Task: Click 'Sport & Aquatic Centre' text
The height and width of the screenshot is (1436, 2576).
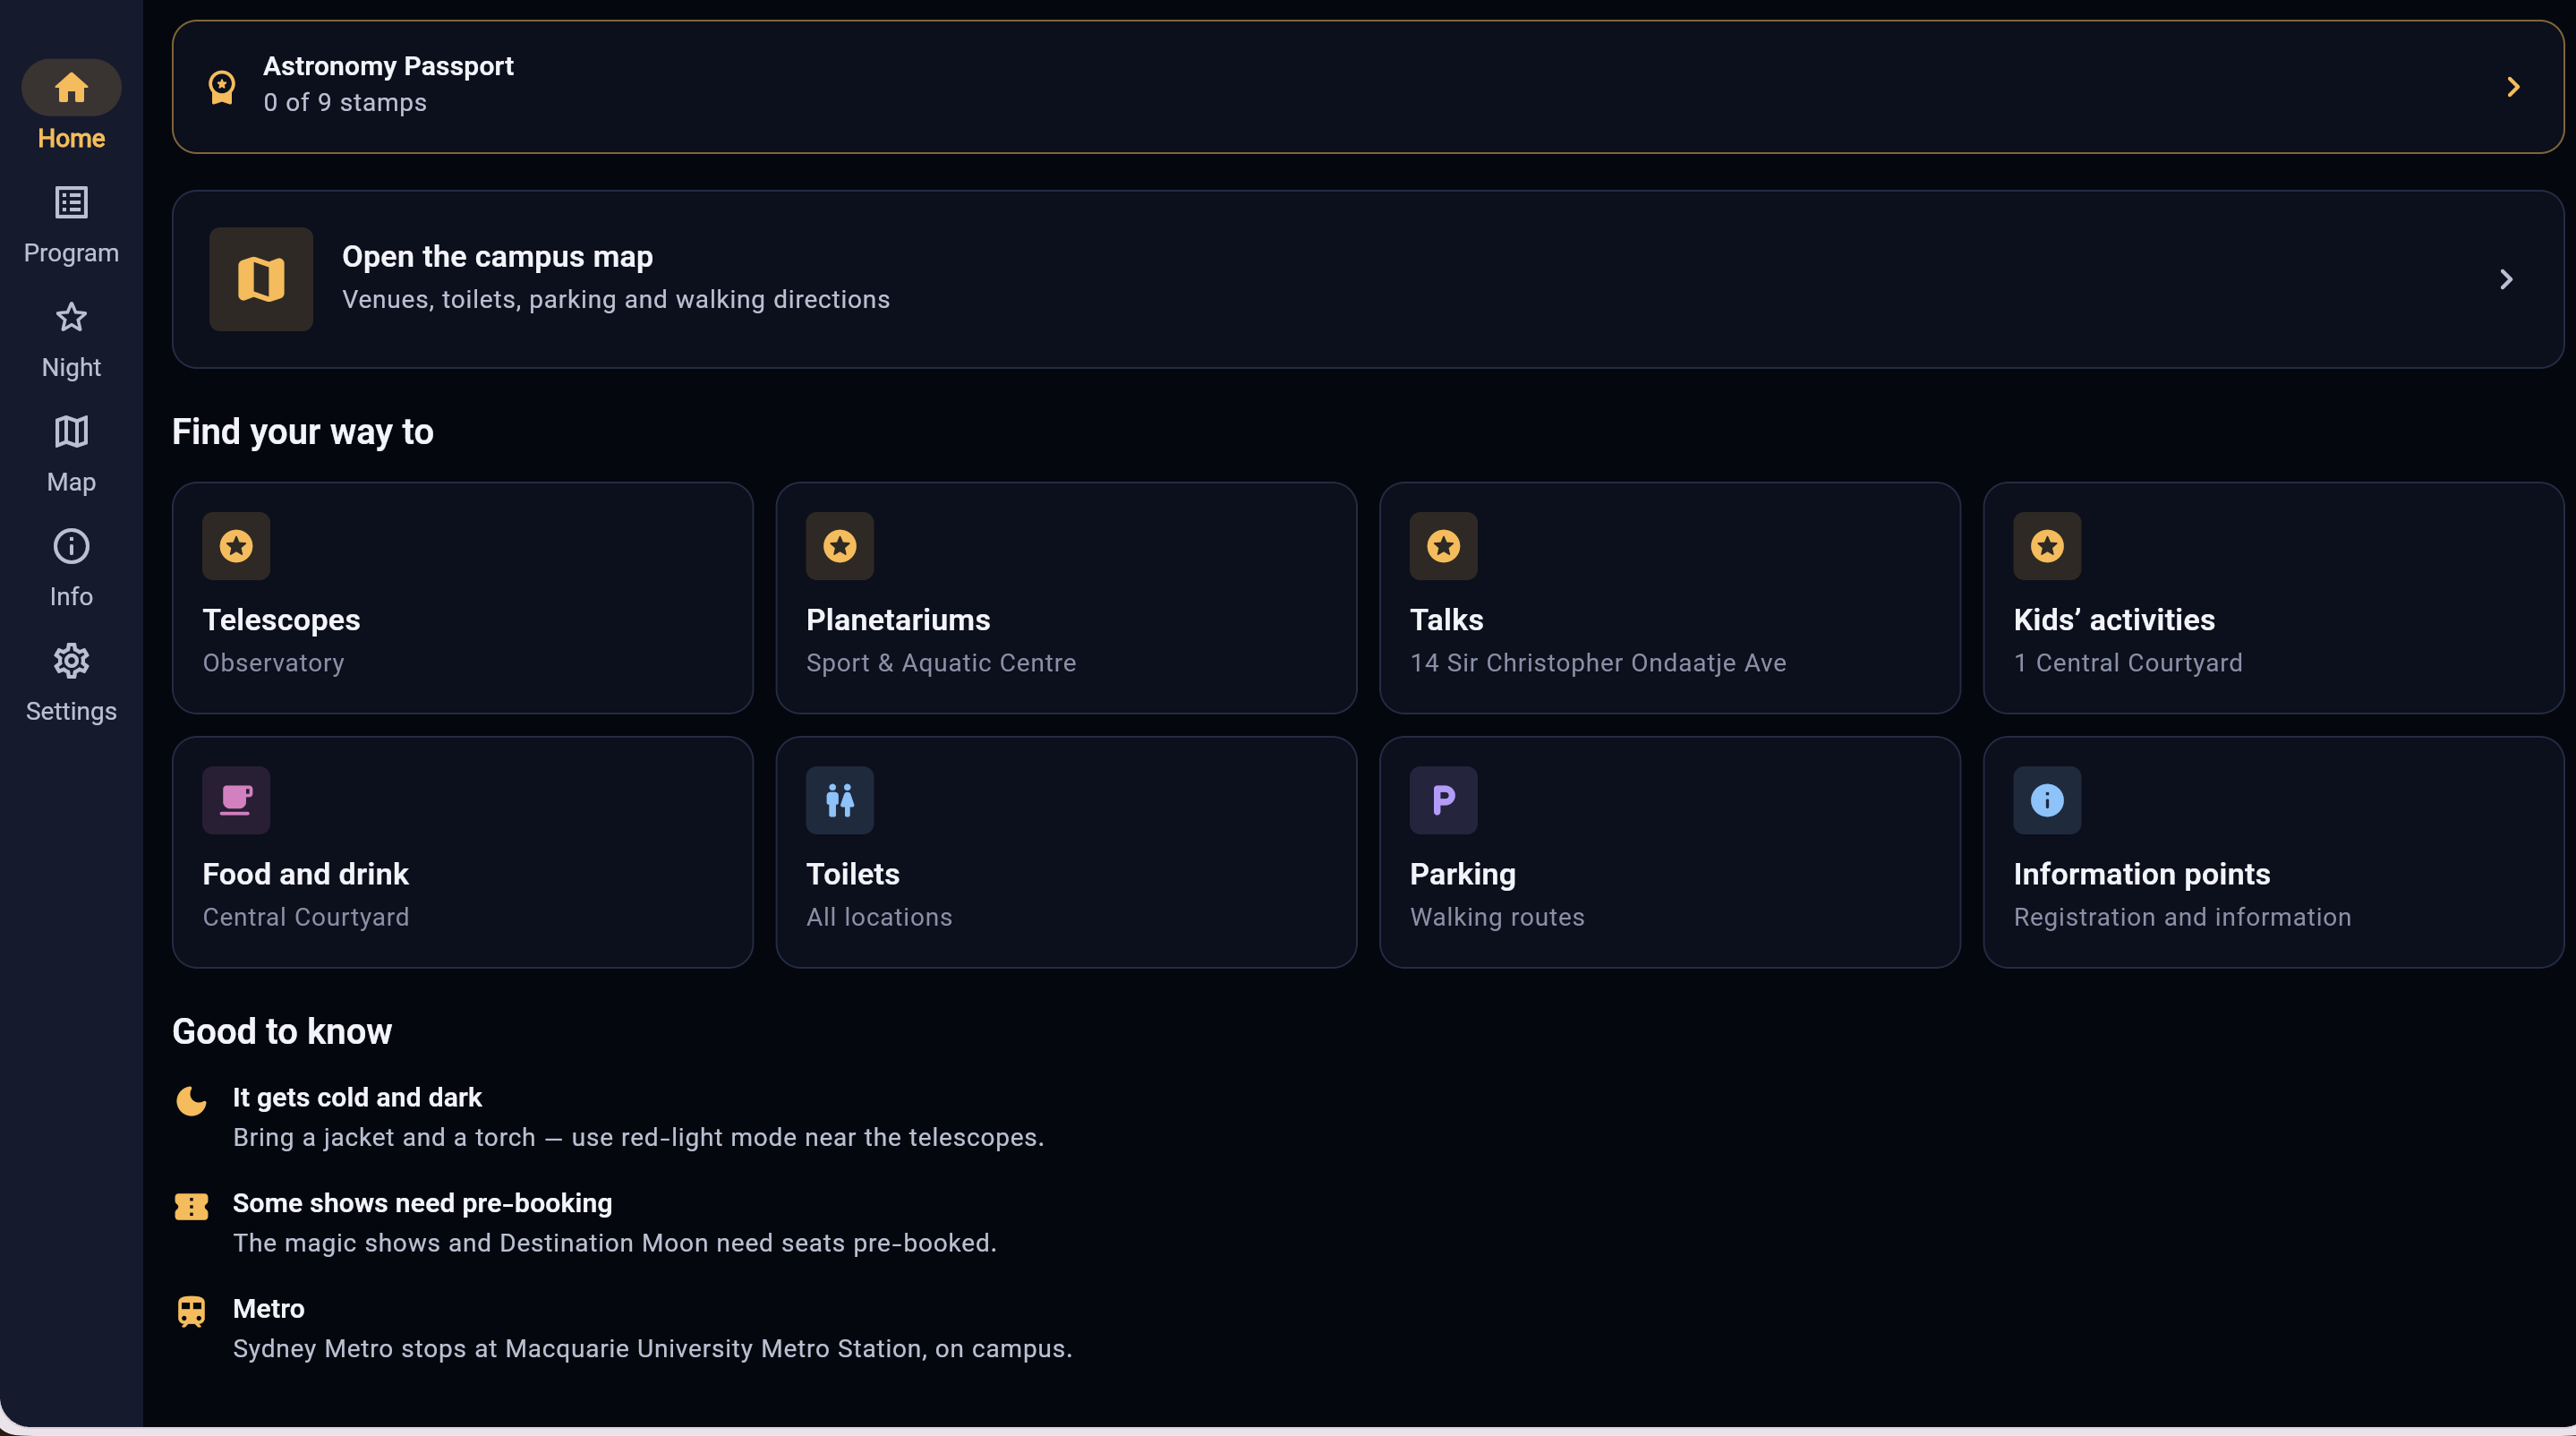Action: 941,663
